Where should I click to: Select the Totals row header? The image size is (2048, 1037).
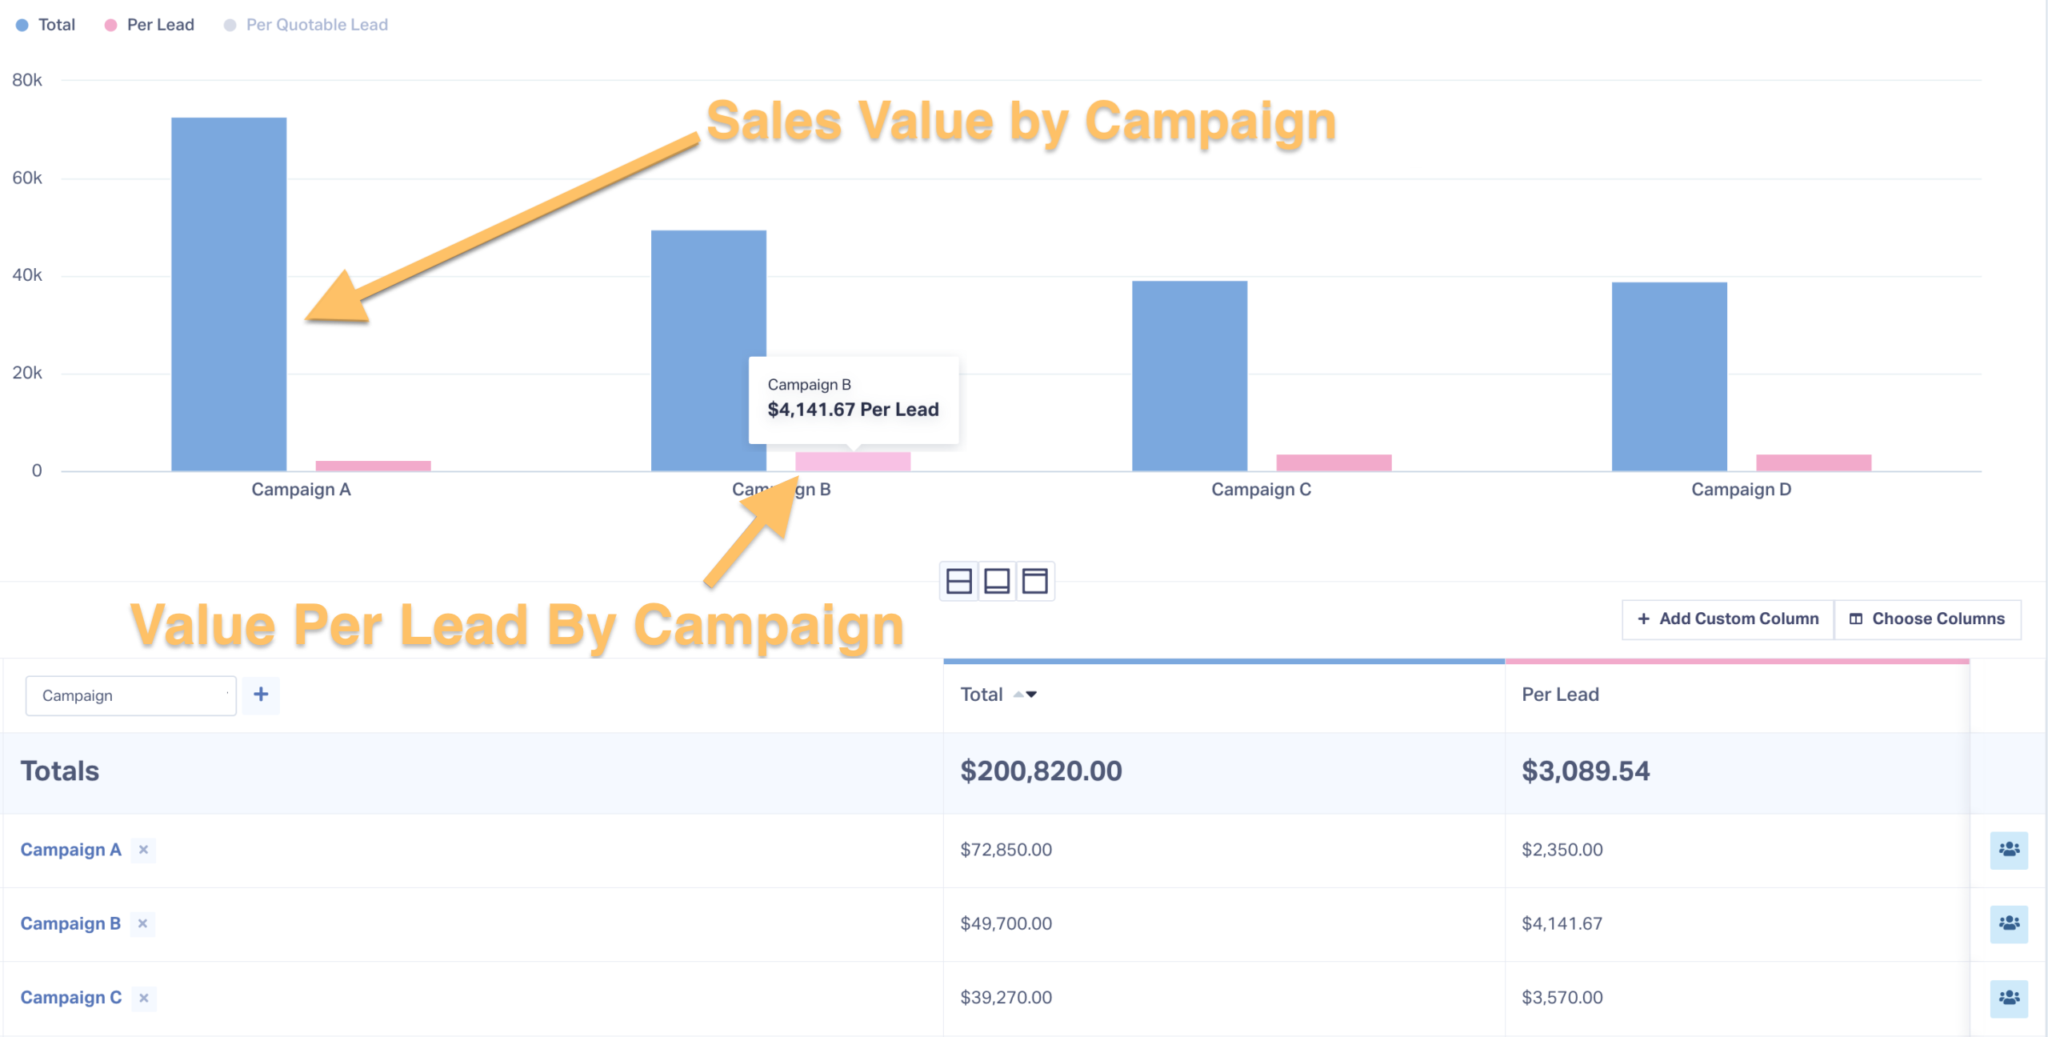tap(59, 770)
